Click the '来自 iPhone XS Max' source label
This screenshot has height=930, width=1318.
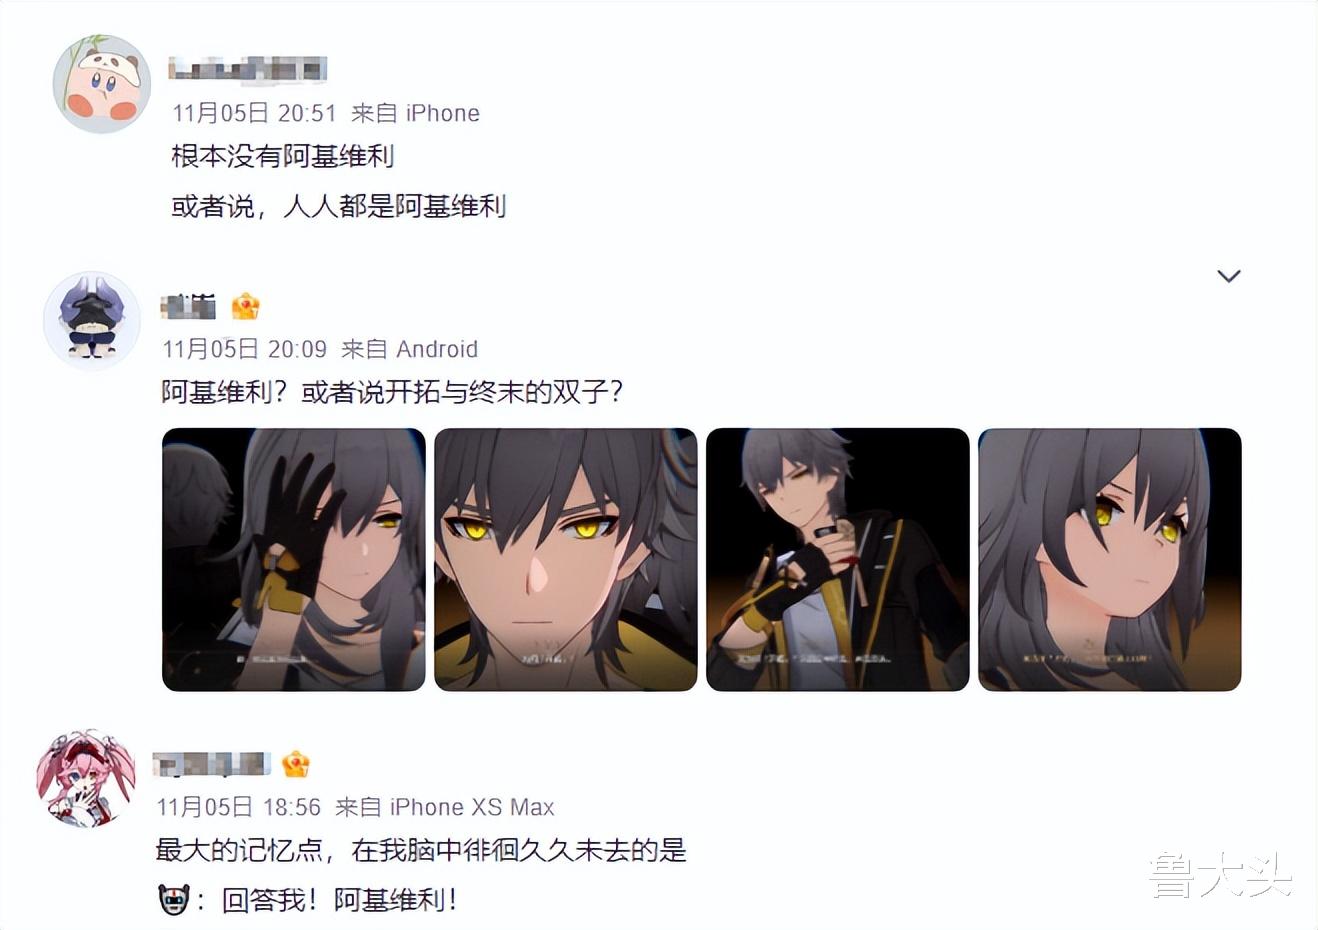pos(444,807)
